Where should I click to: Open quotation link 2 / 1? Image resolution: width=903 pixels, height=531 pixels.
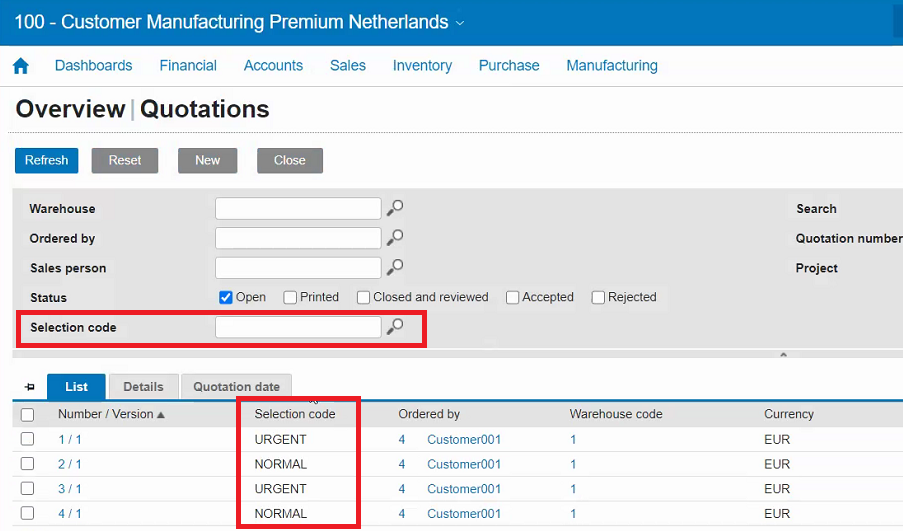70,464
